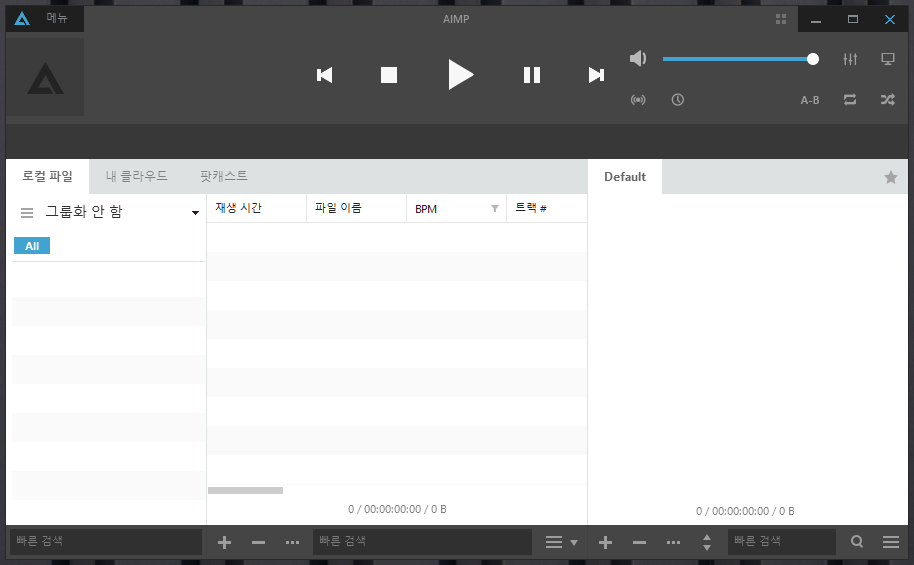Maximize the AIMP window

(x=853, y=19)
